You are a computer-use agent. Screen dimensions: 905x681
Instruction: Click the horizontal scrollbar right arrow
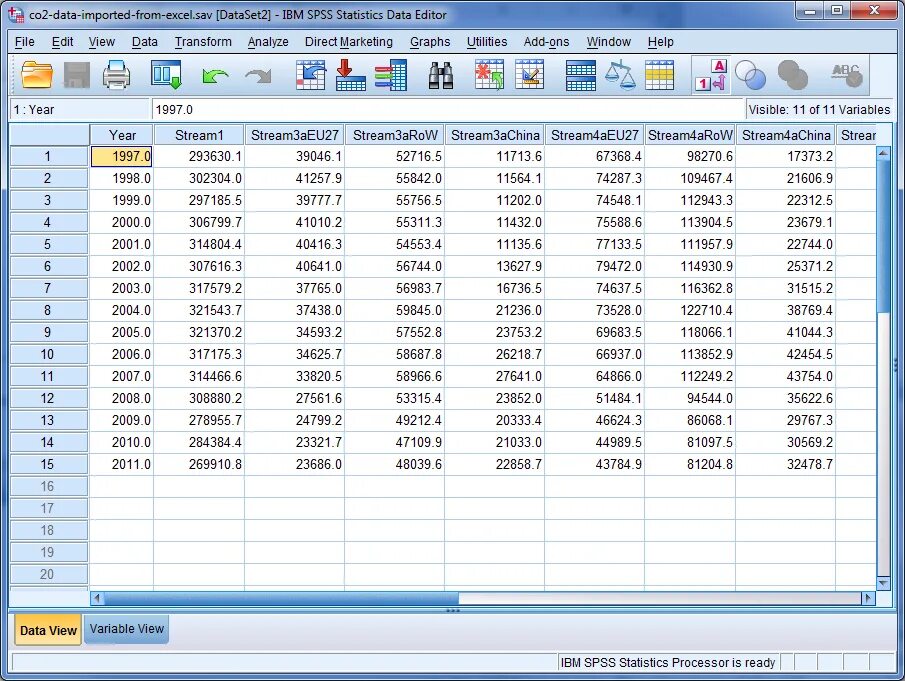pos(867,598)
